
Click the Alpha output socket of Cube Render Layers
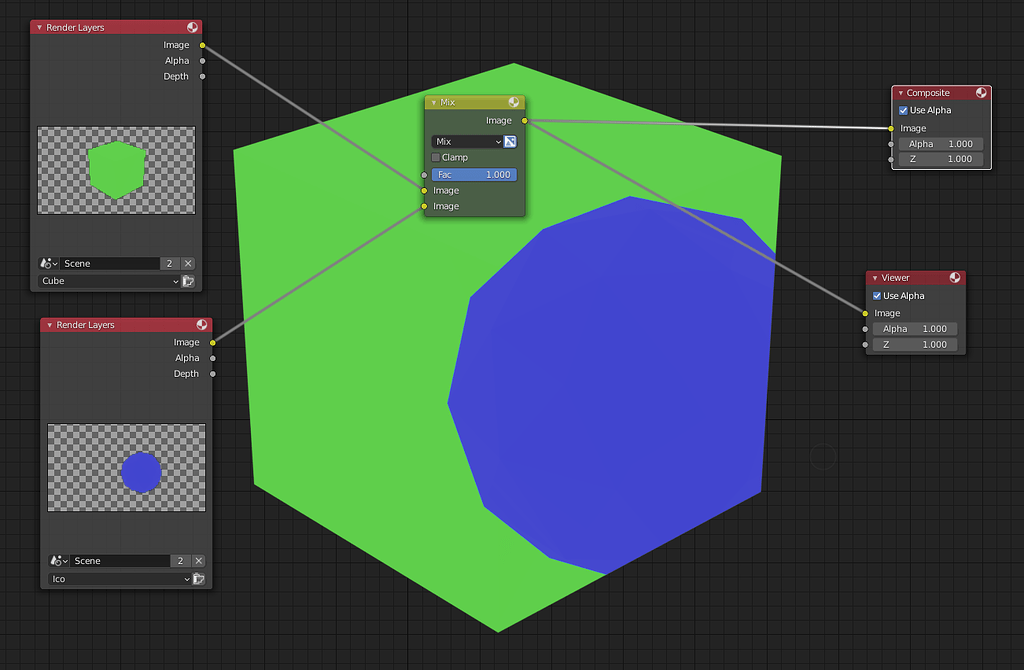pos(202,61)
